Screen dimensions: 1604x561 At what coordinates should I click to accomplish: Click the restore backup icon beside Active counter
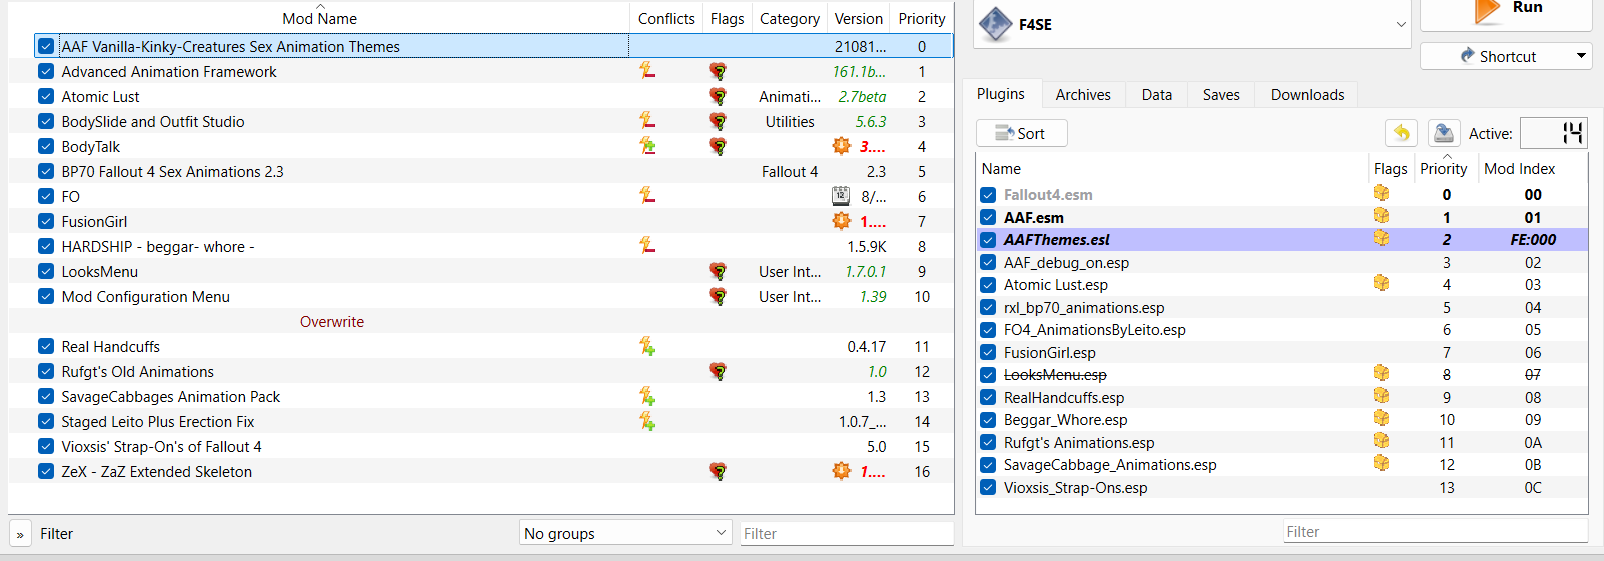tap(1401, 133)
